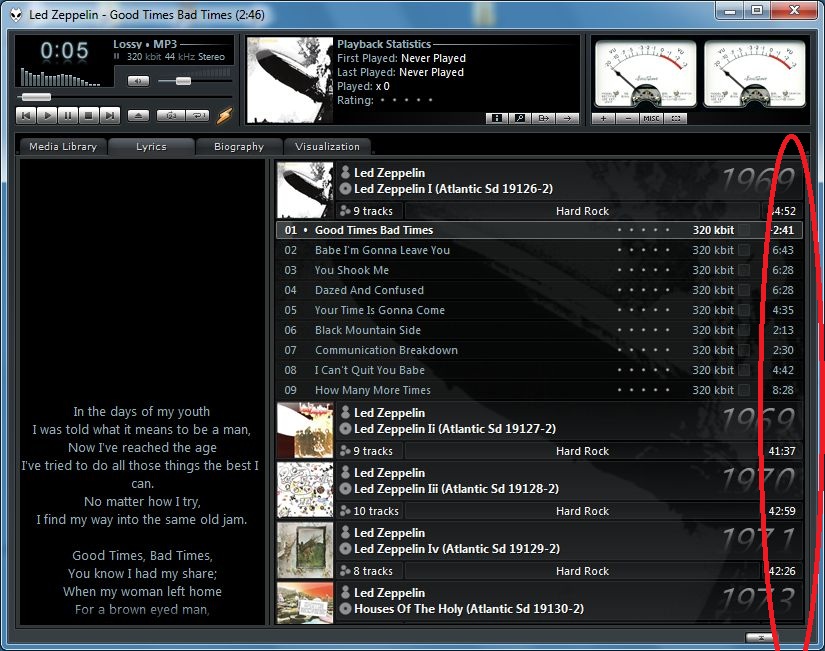825x651 pixels.
Task: Click the album cover in Playback Statistics panel
Action: tap(290, 80)
